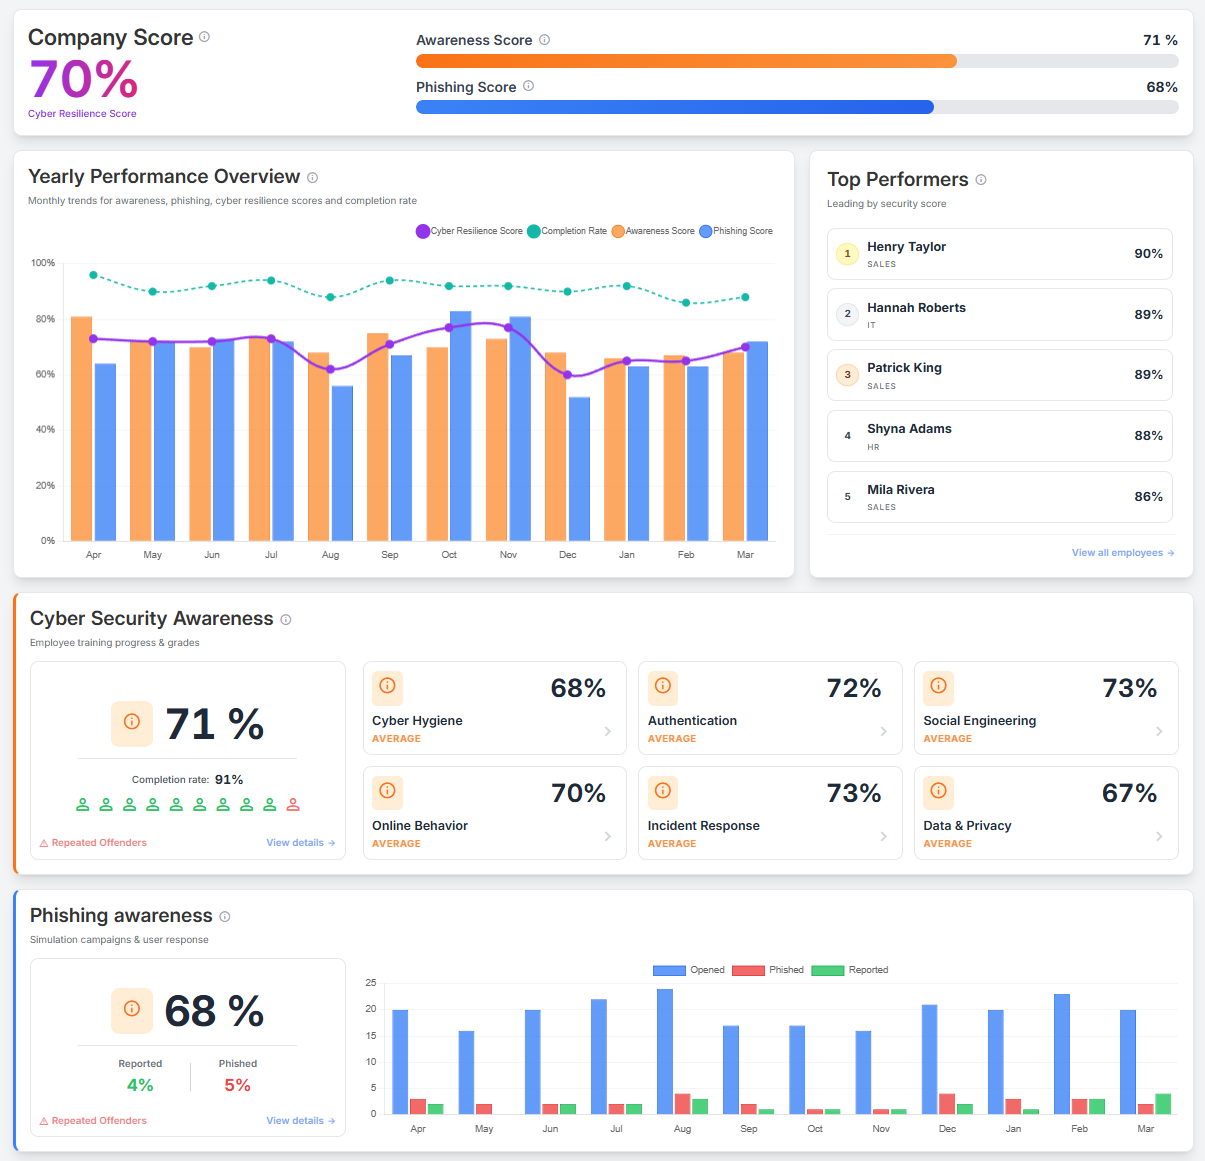Open Data & Privacy chevron arrow
The height and width of the screenshot is (1161, 1205).
[x=1159, y=836]
